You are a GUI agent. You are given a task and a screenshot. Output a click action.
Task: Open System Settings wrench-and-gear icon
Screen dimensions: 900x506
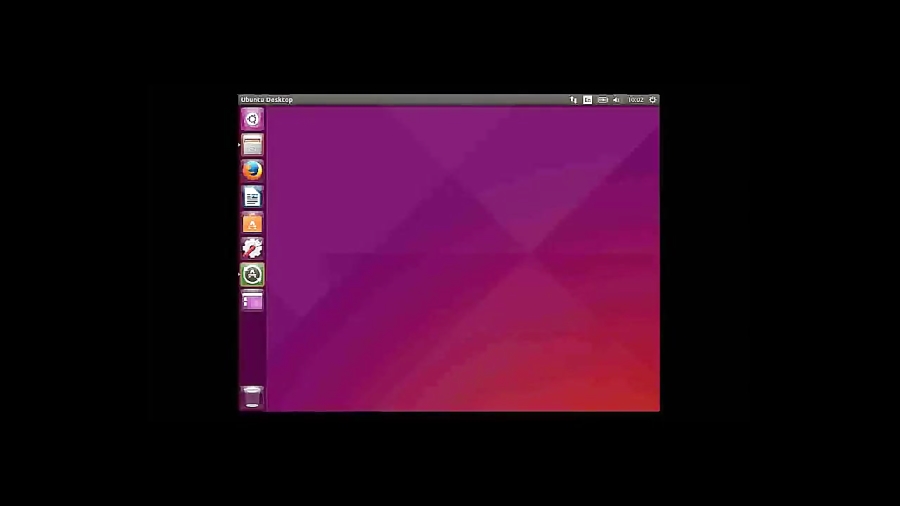point(252,248)
